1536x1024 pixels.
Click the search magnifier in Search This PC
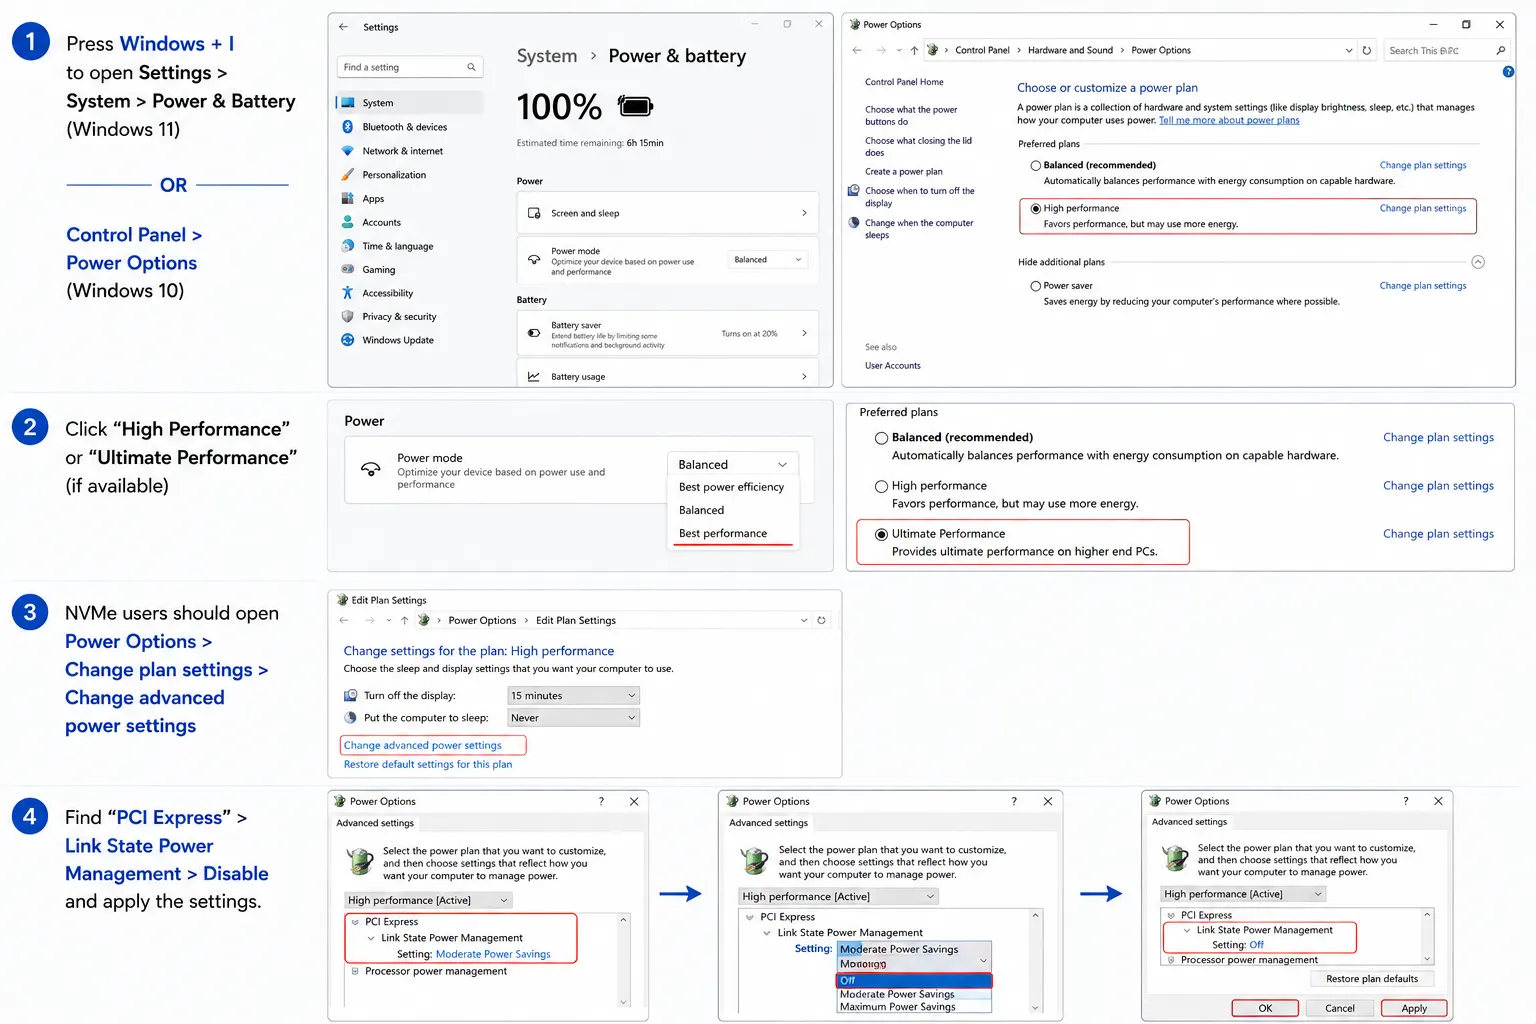1500,50
